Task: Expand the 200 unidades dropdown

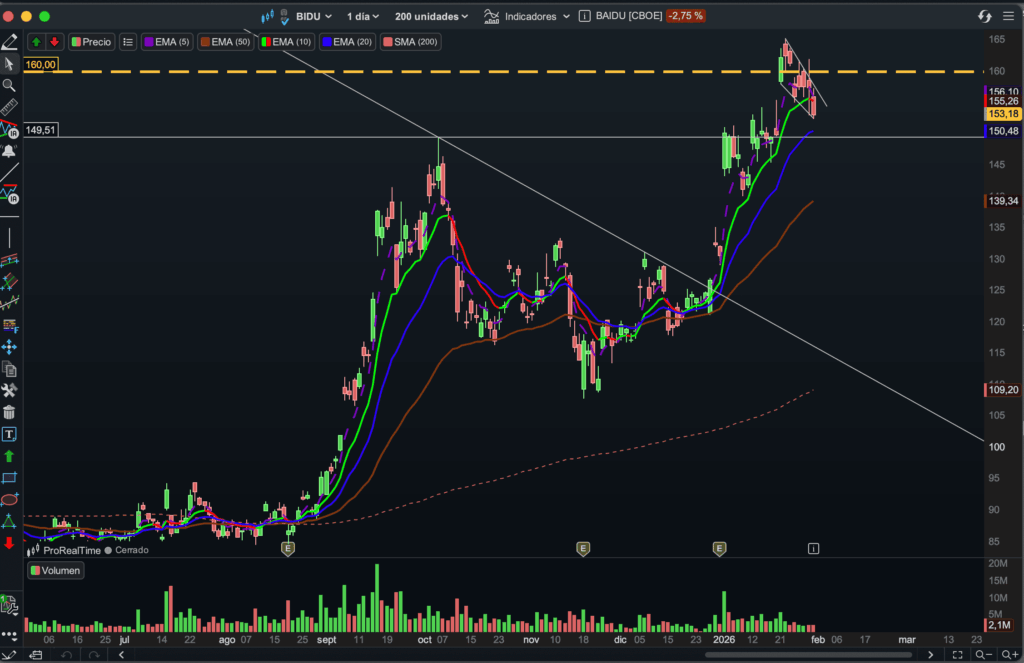Action: tap(431, 16)
